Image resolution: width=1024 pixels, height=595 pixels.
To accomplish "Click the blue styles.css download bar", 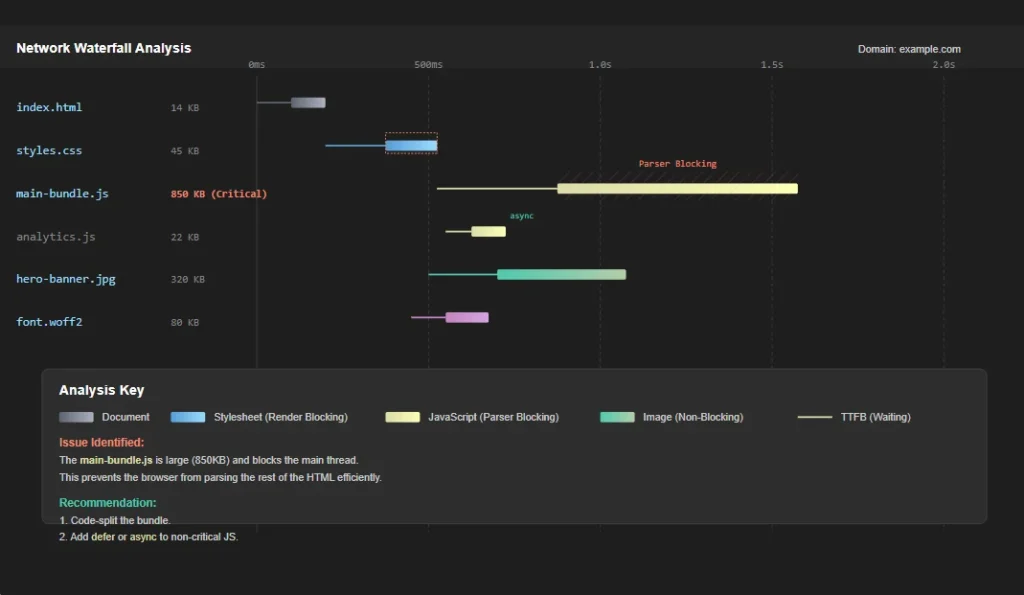I will click(411, 146).
